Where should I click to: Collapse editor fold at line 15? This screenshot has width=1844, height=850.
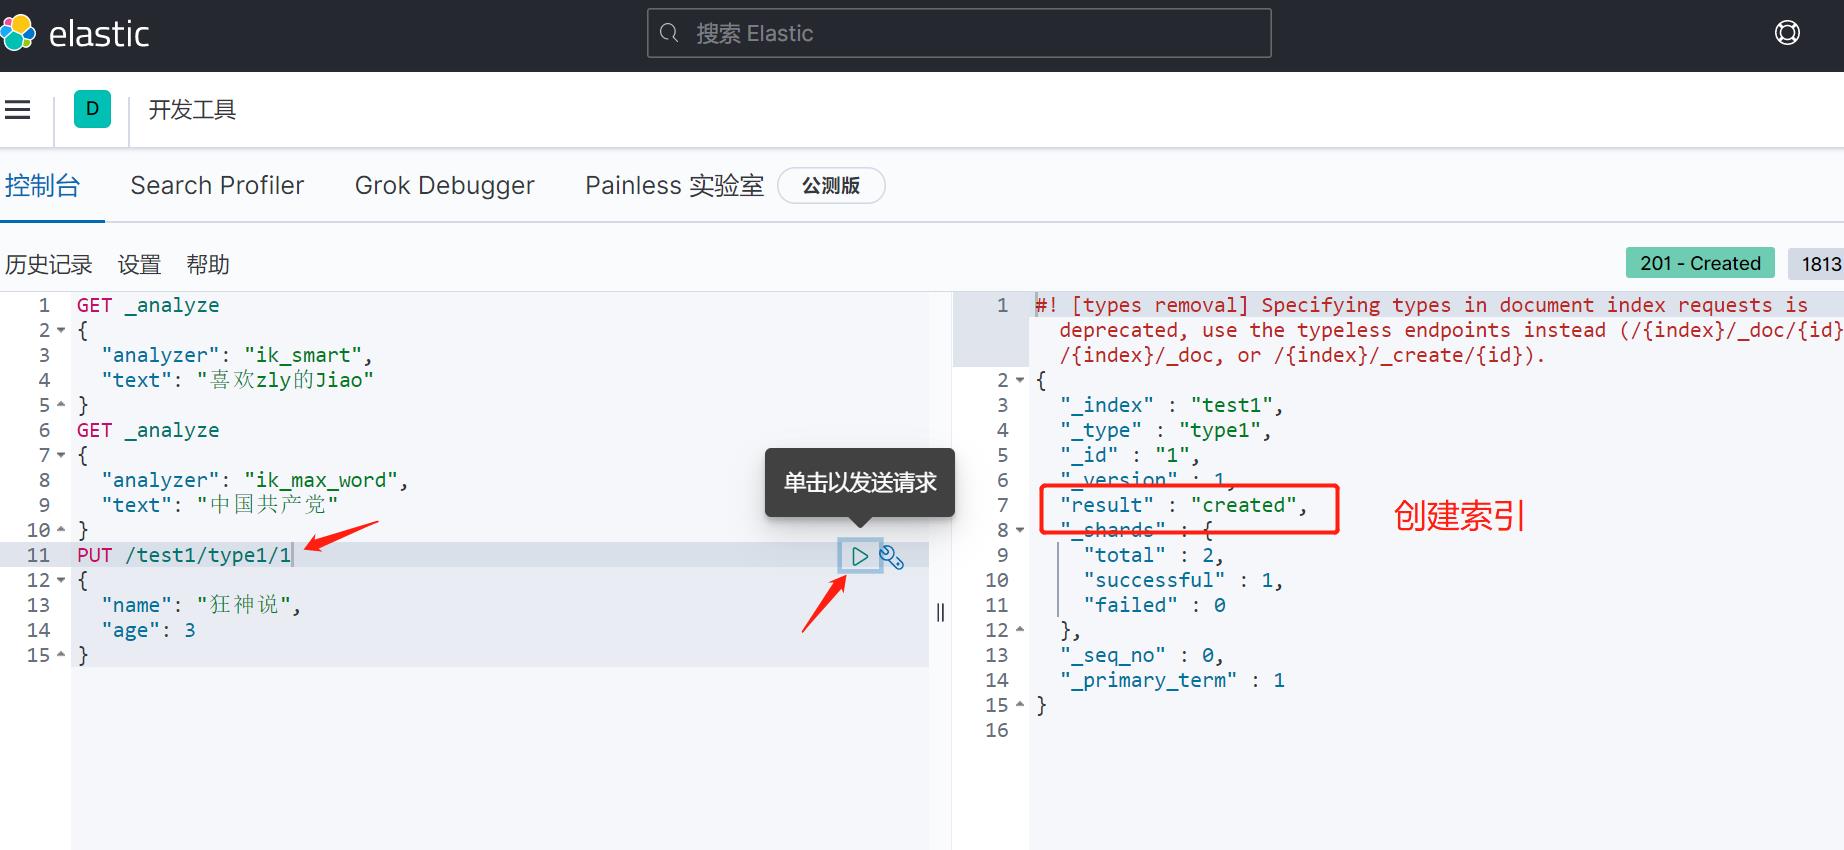pyautogui.click(x=61, y=655)
